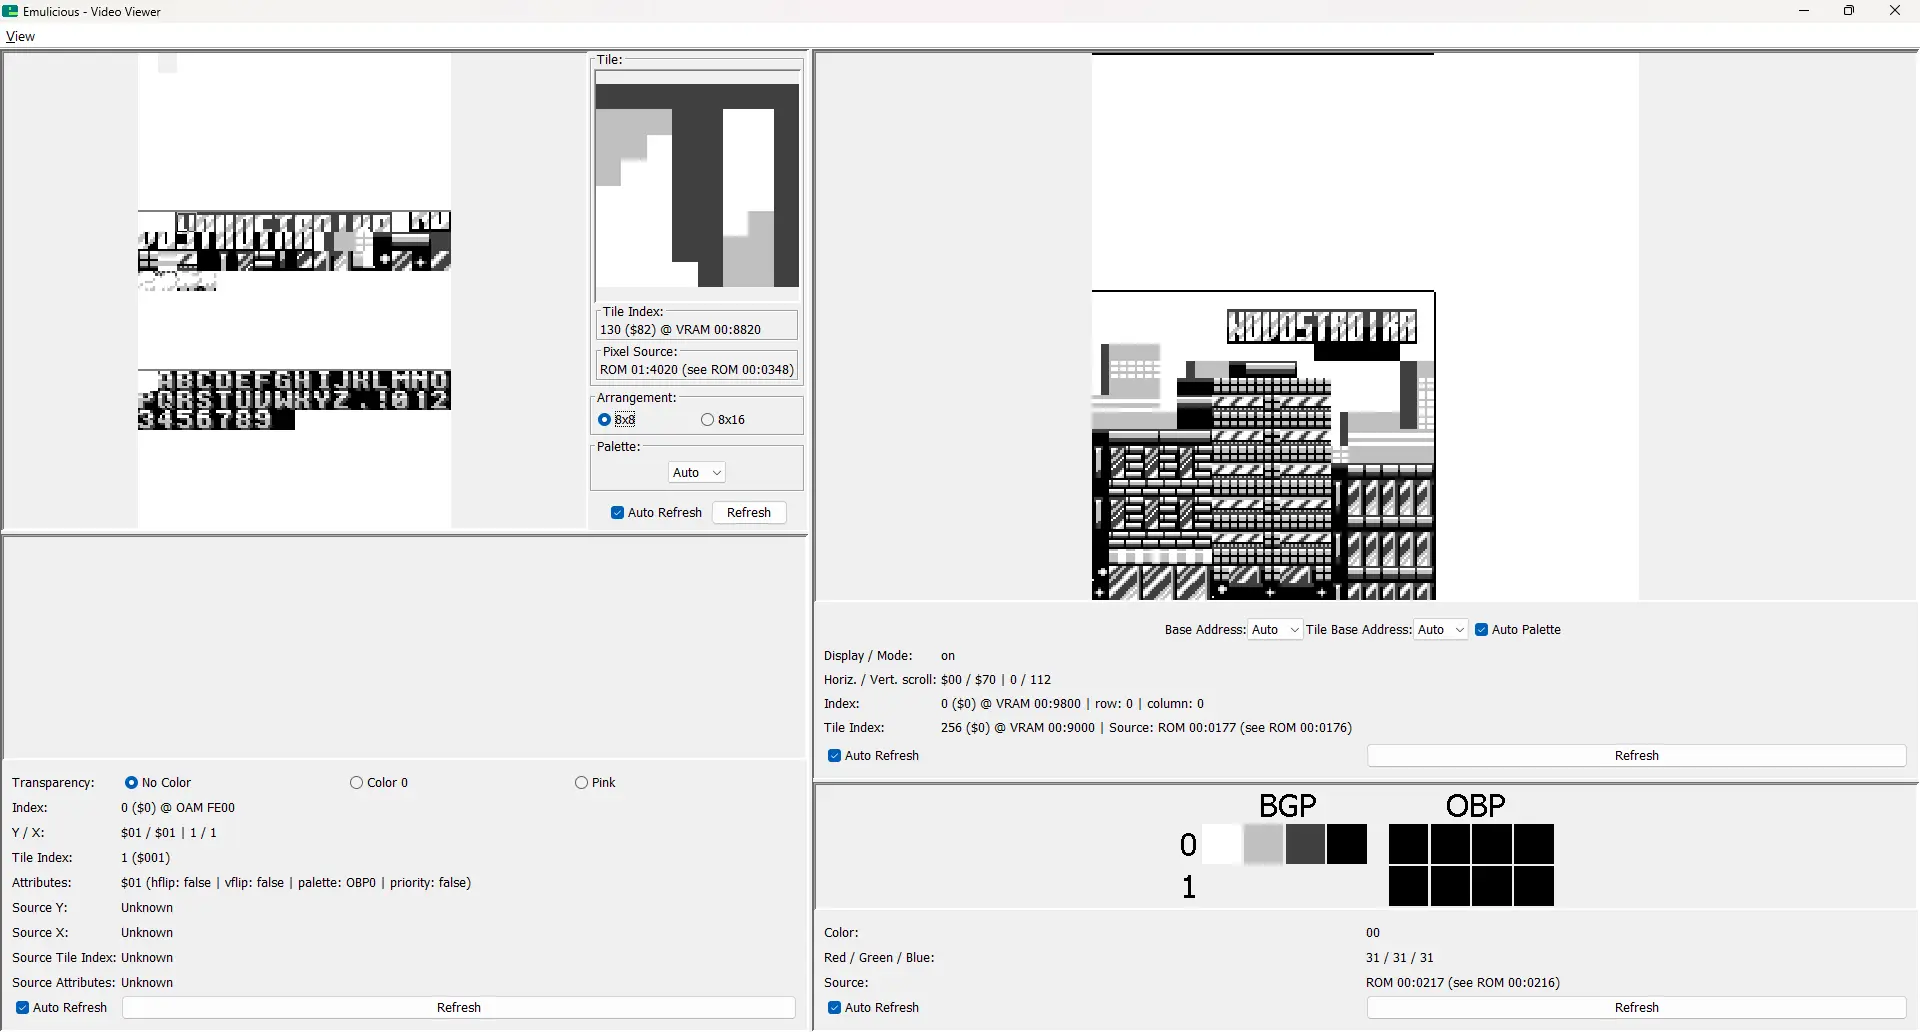Toggle Auto Refresh under the background map

(x=835, y=756)
